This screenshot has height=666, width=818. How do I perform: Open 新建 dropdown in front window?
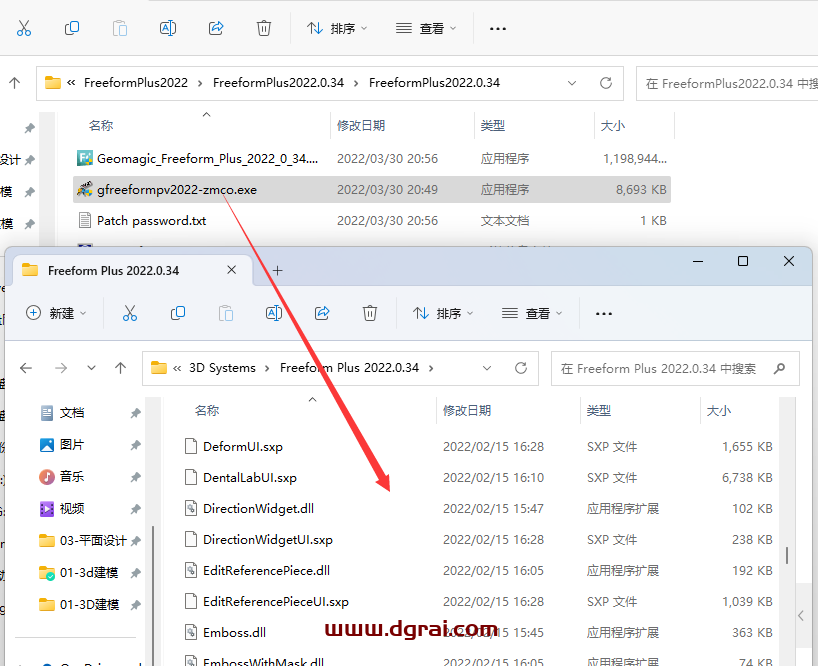pyautogui.click(x=56, y=313)
